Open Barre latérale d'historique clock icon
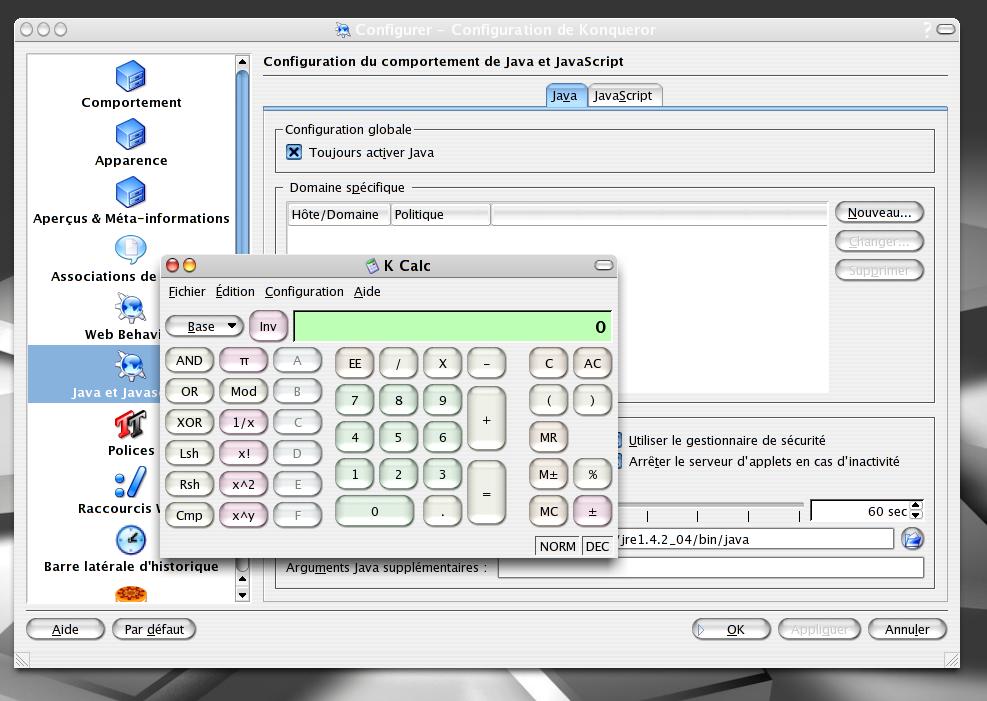 click(131, 540)
